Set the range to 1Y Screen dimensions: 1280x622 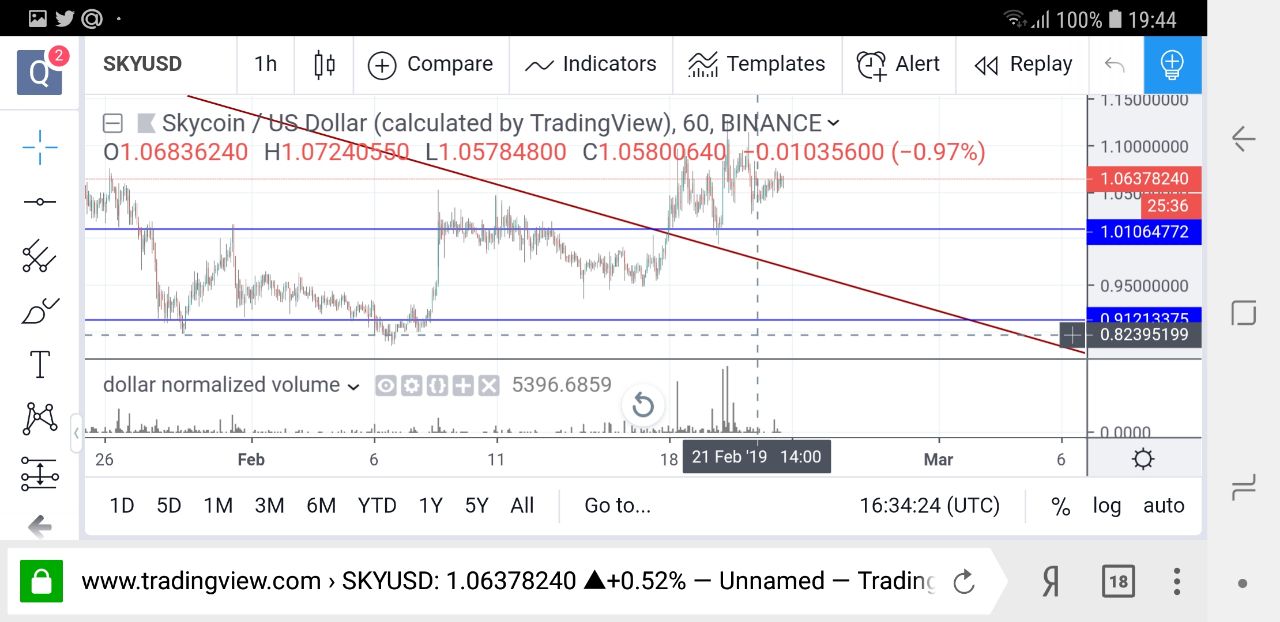(x=430, y=506)
